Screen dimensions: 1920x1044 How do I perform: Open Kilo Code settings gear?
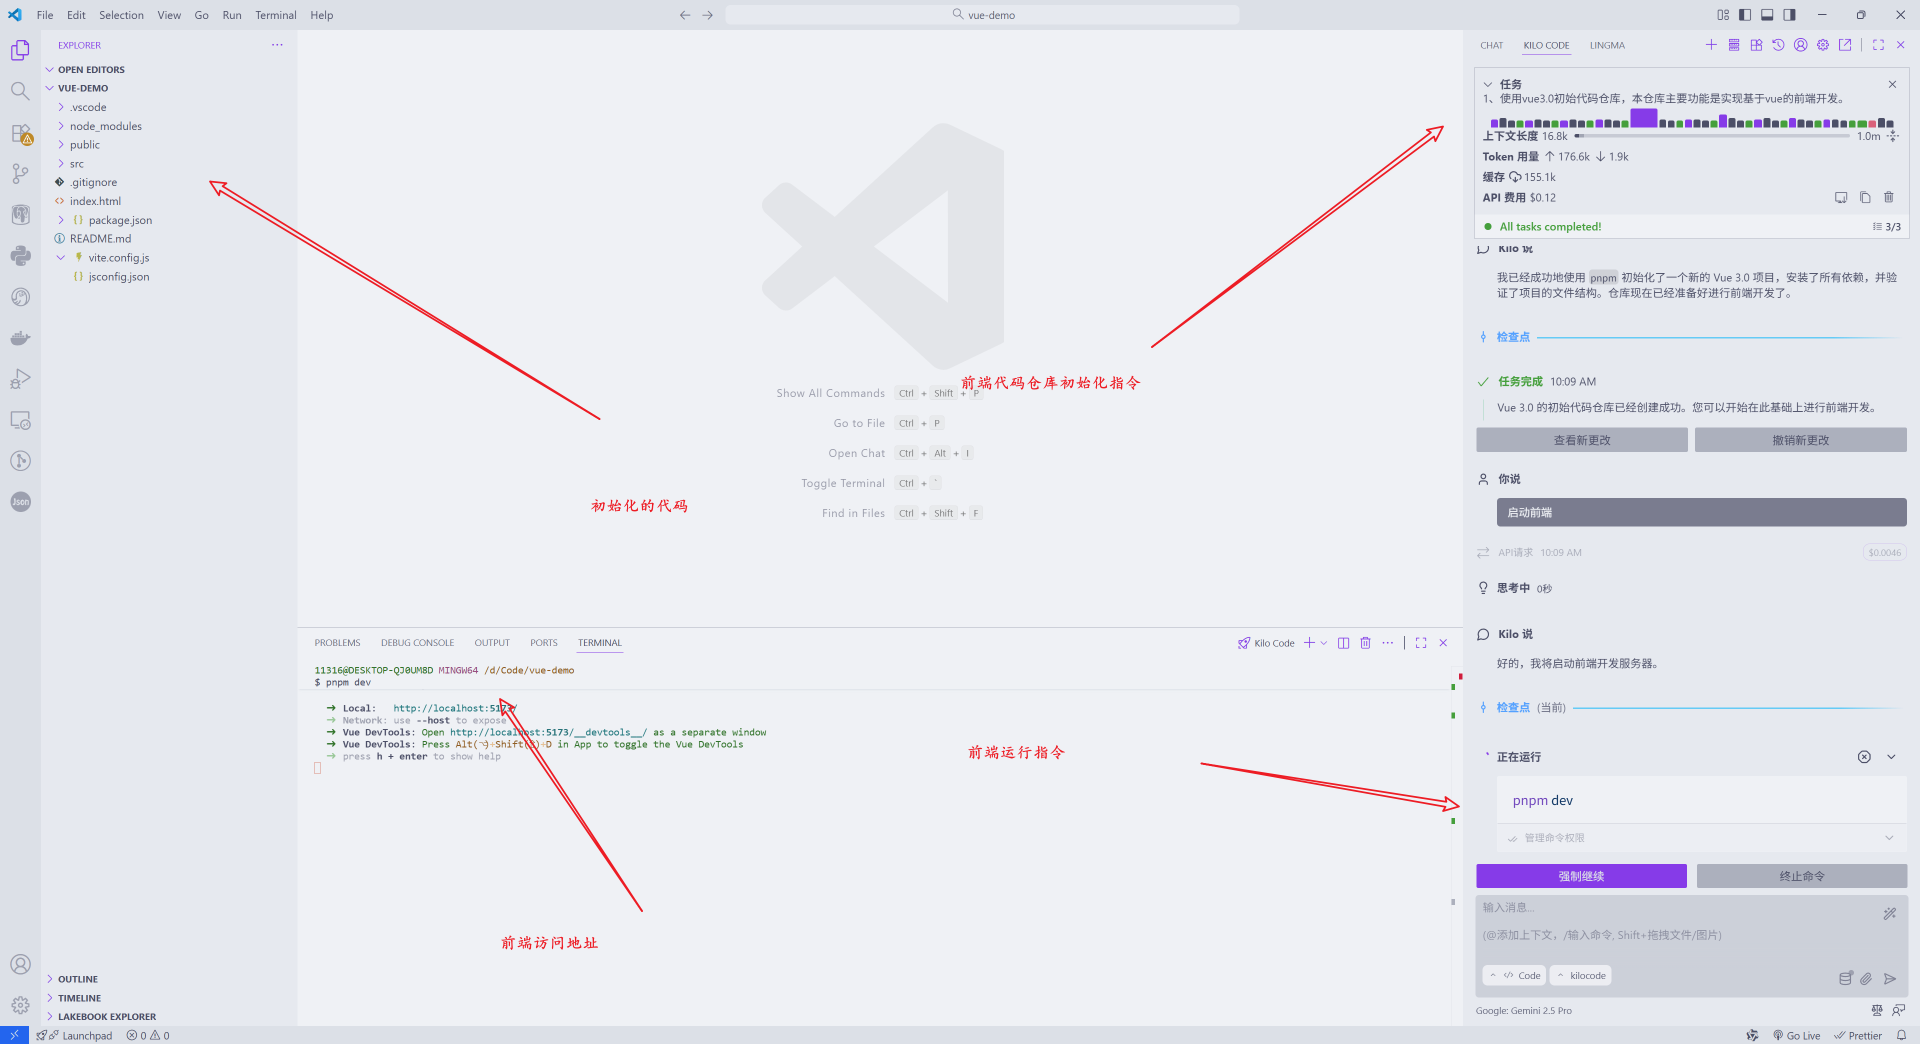click(x=1823, y=45)
